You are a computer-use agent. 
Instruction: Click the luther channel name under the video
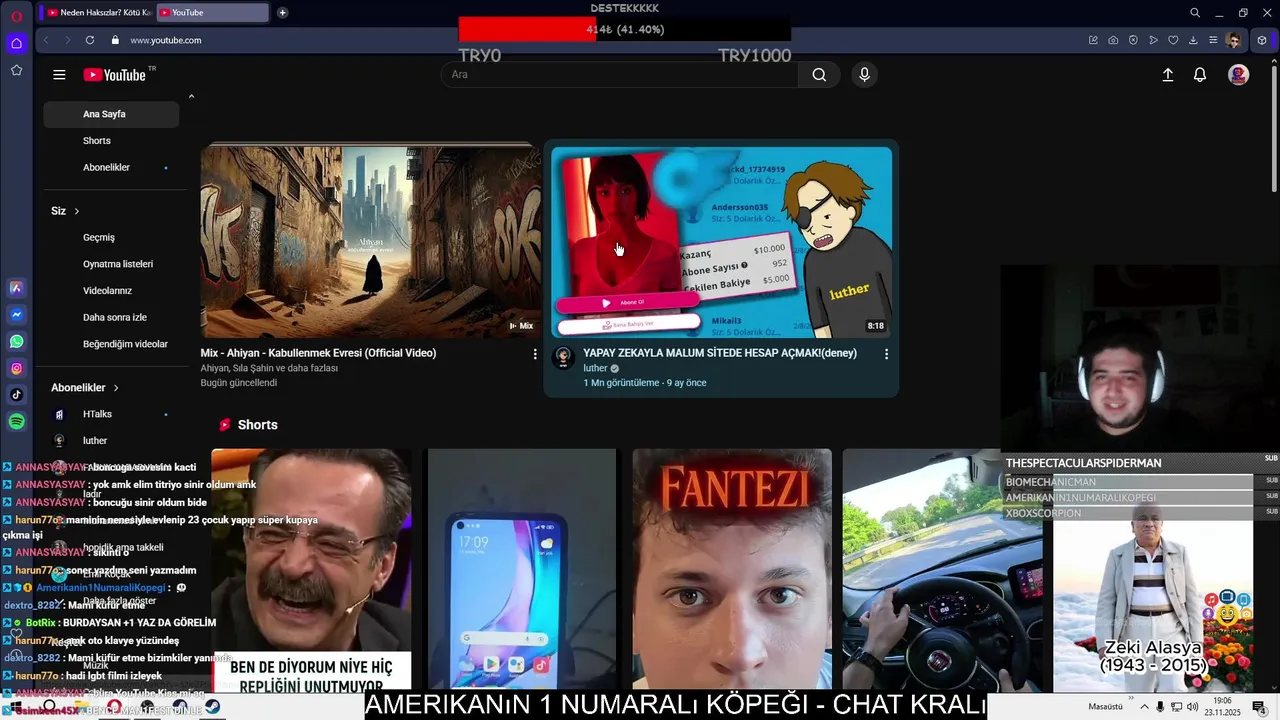(x=595, y=369)
